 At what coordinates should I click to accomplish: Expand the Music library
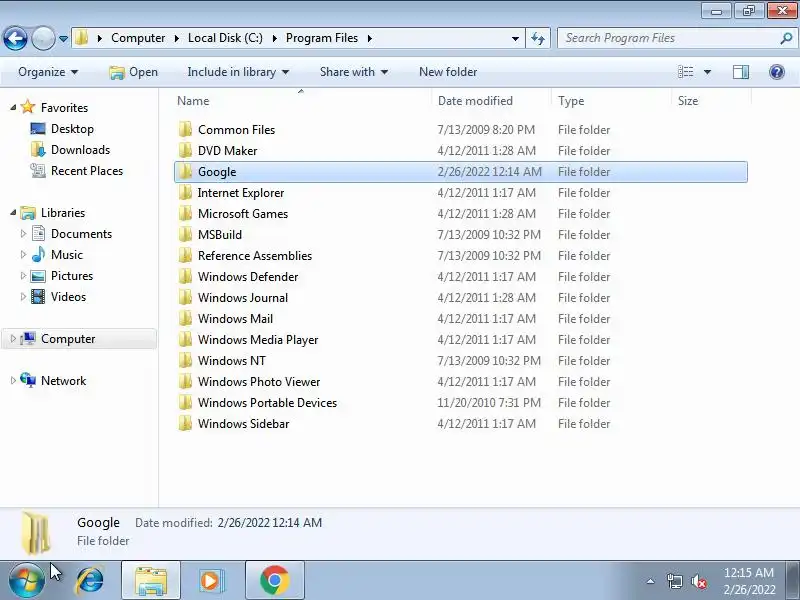[23, 255]
